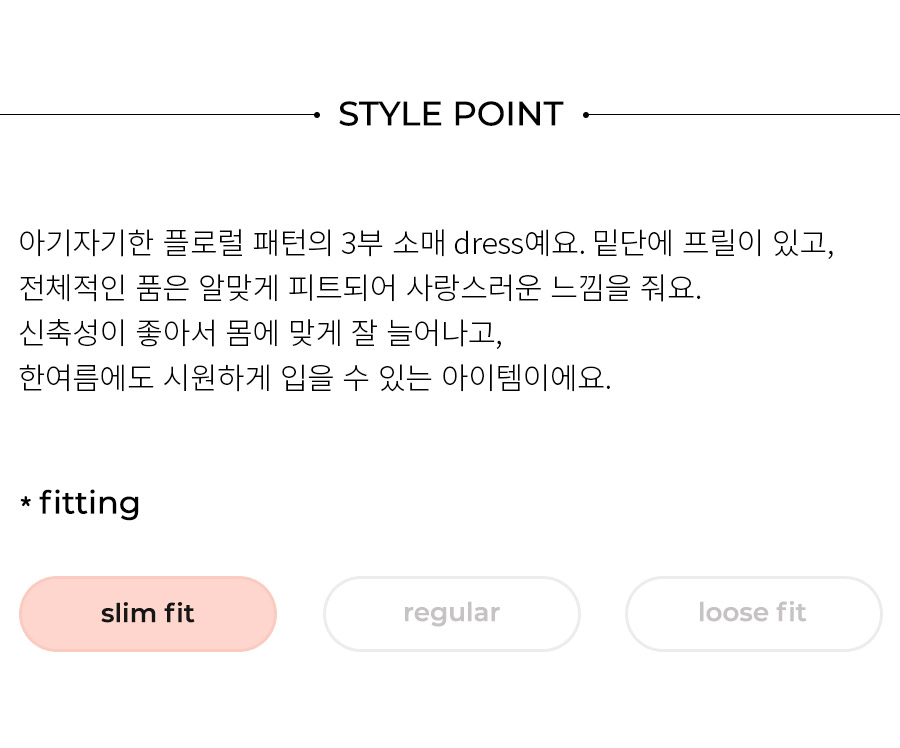Click the horizontal rule left of heading
This screenshot has height=748, width=900.
click(158, 115)
